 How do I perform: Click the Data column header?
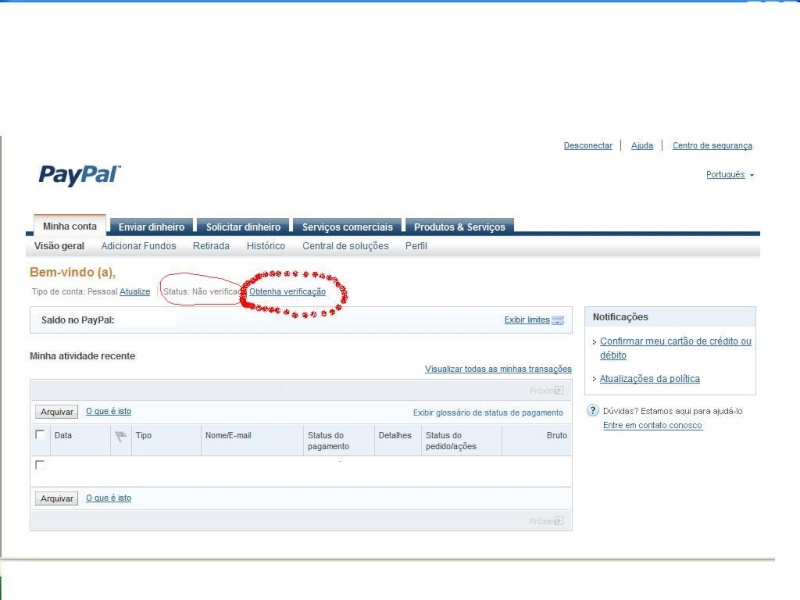click(63, 435)
